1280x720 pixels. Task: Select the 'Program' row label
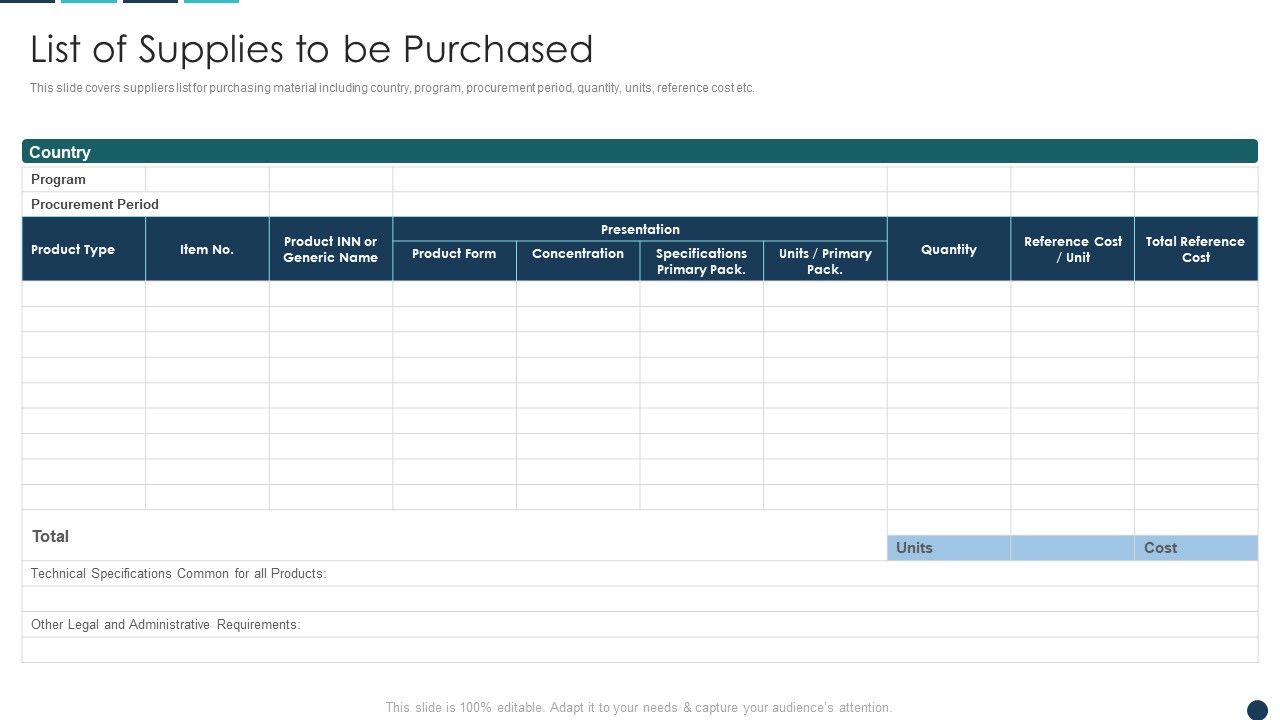58,179
